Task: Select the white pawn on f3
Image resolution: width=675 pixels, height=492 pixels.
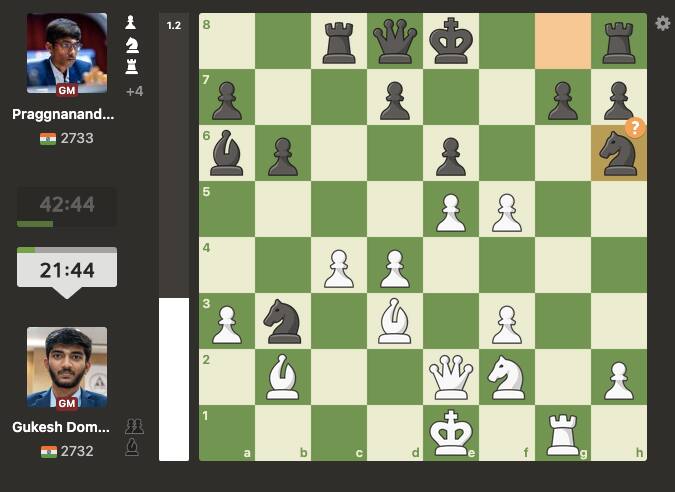Action: click(507, 325)
